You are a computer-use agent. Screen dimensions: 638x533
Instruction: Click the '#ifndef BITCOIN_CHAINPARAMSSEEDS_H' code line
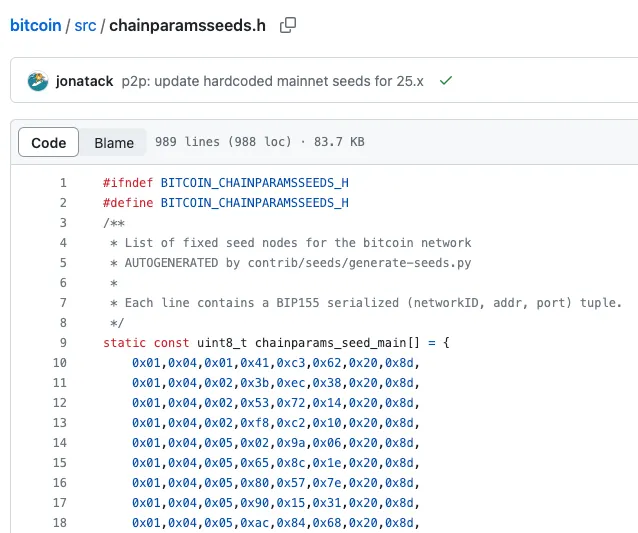click(226, 183)
